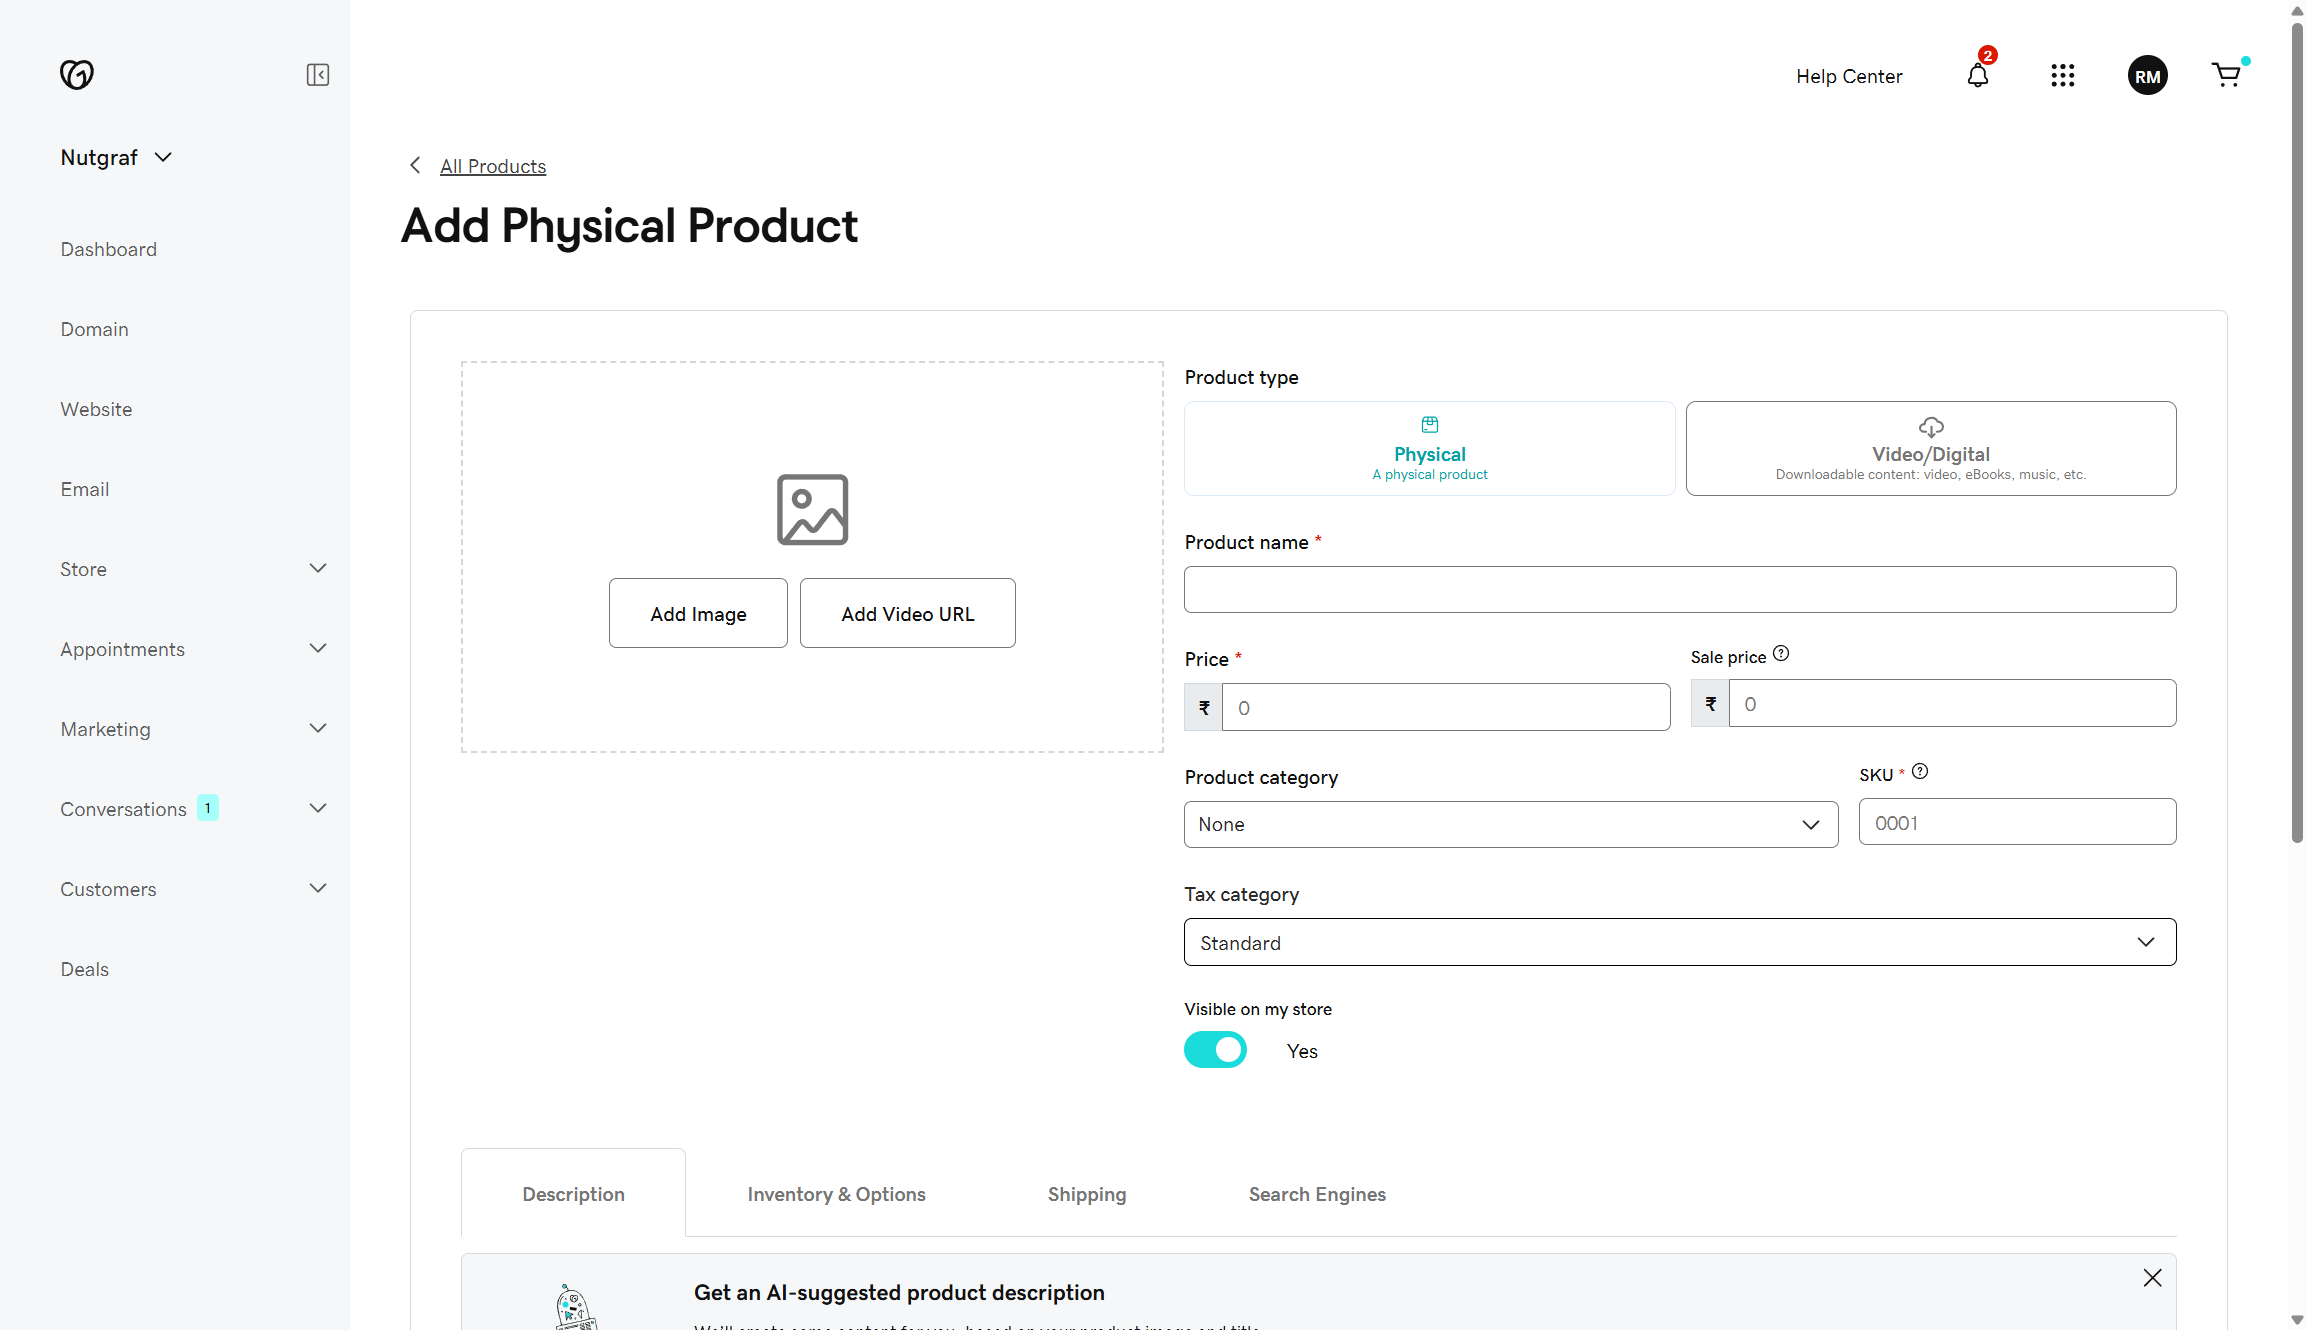Disable the Visible on my store toggle

[1215, 1050]
